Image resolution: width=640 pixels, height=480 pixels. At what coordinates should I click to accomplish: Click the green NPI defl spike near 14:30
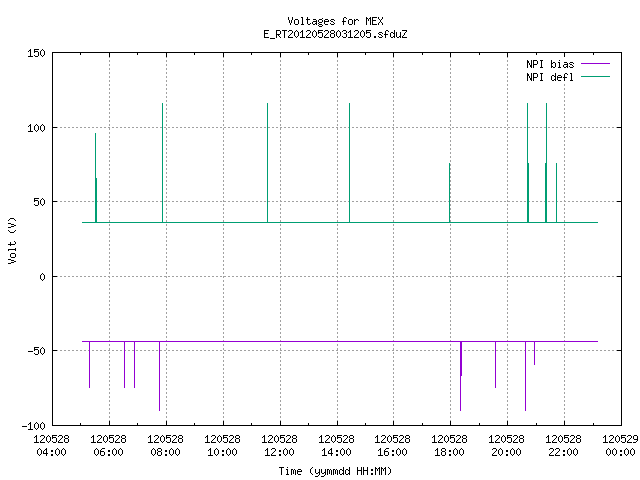(x=349, y=163)
